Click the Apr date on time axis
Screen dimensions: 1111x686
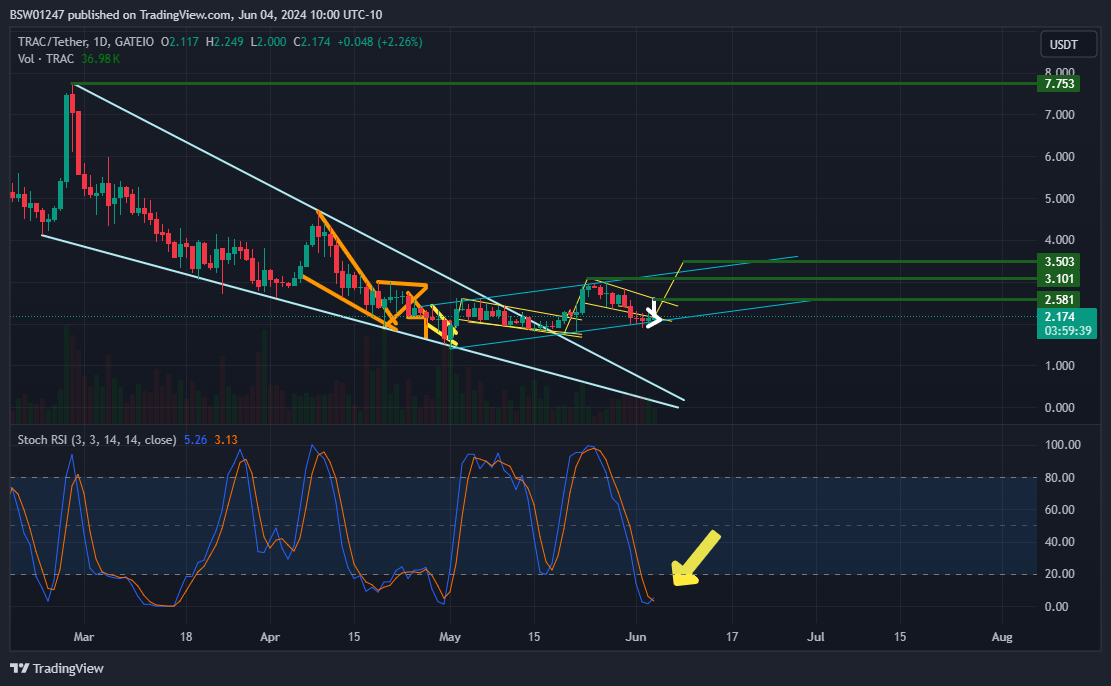pyautogui.click(x=270, y=637)
